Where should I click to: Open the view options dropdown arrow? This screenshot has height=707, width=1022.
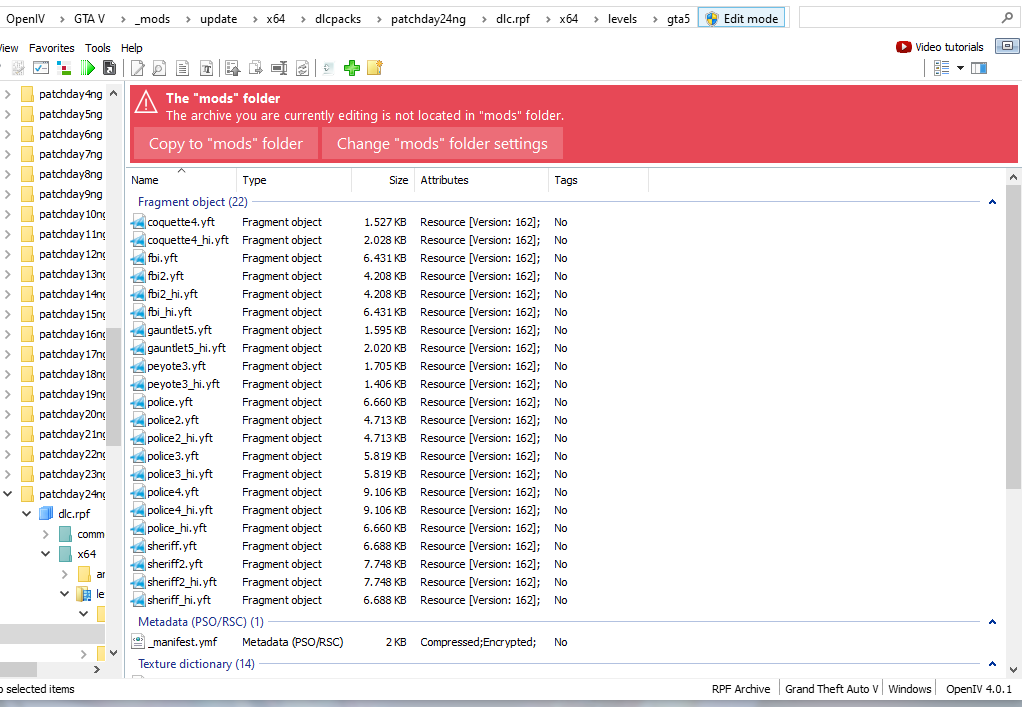[960, 68]
